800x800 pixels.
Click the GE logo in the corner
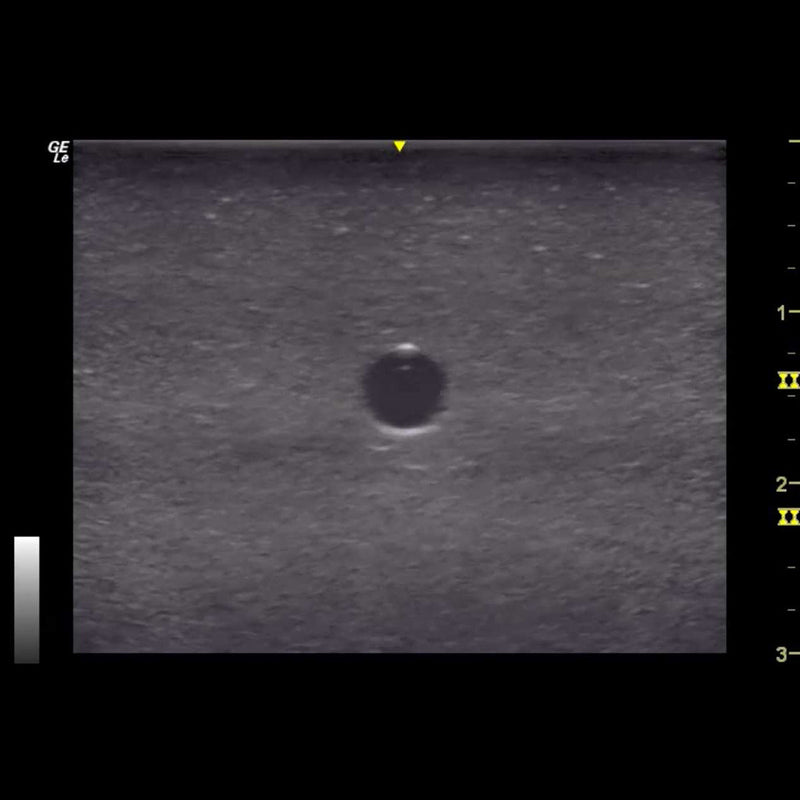(58, 147)
